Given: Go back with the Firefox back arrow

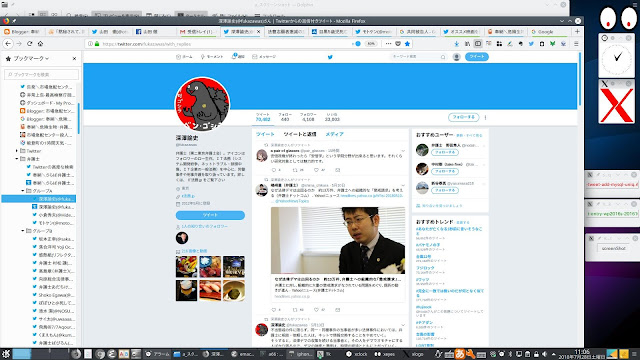Looking at the screenshot, I should pyautogui.click(x=8, y=44).
